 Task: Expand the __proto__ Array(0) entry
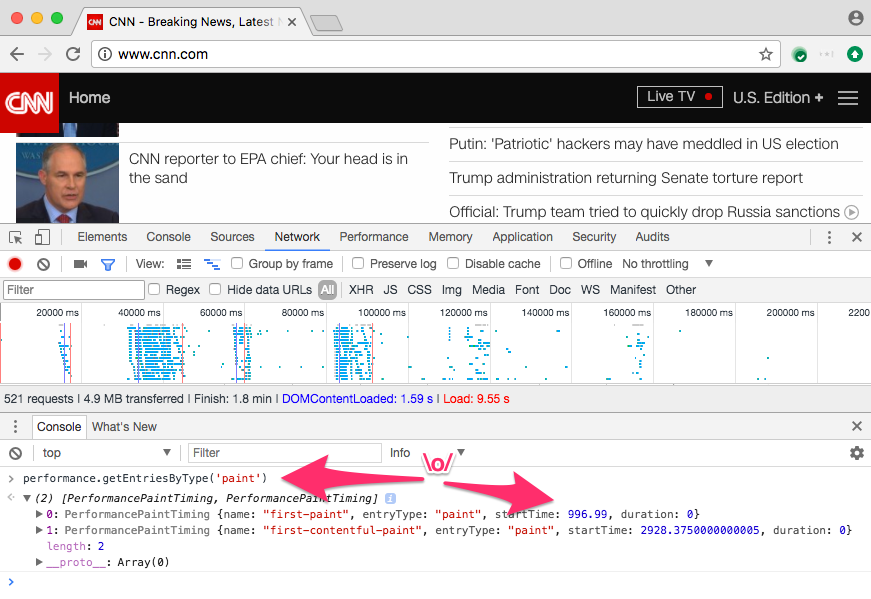39,562
